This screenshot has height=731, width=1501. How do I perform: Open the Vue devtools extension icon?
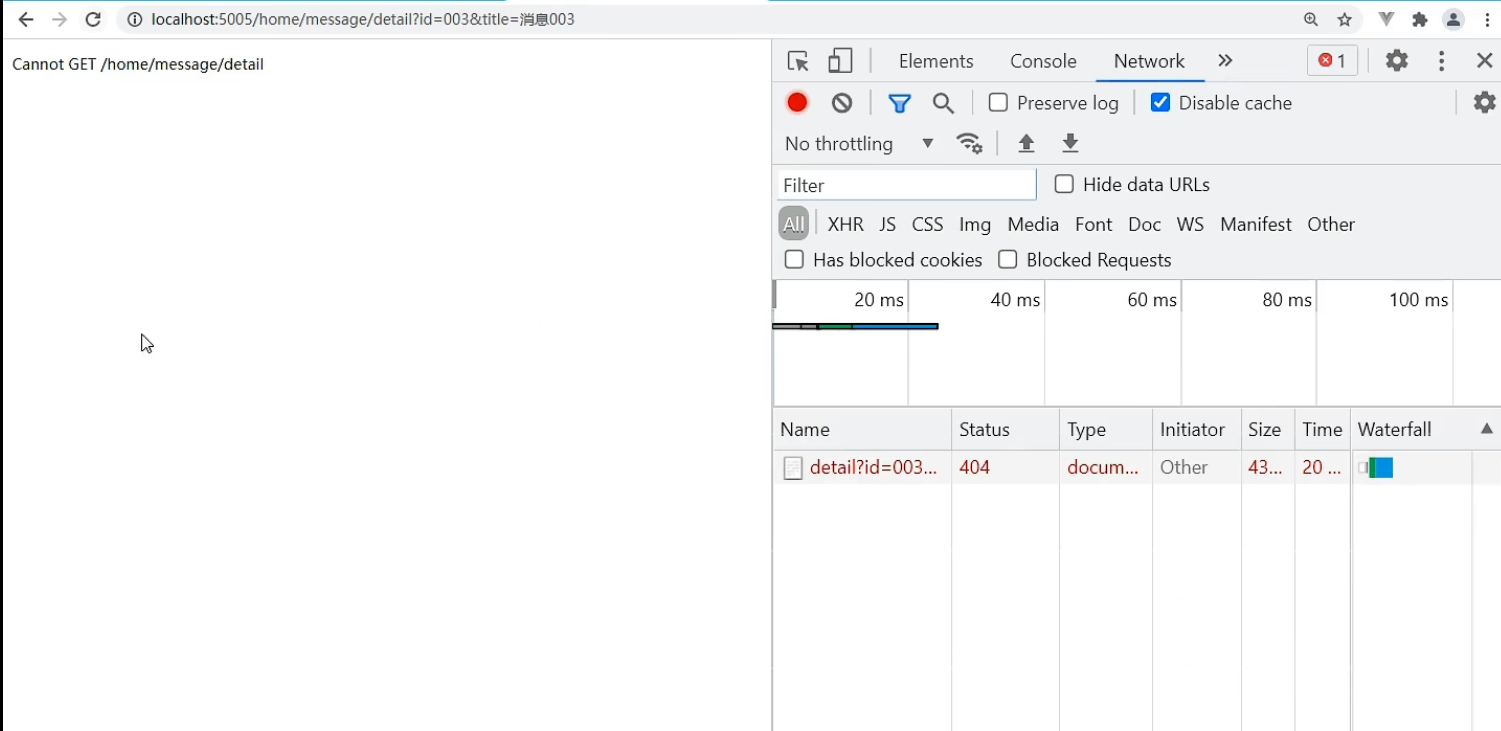[1387, 19]
